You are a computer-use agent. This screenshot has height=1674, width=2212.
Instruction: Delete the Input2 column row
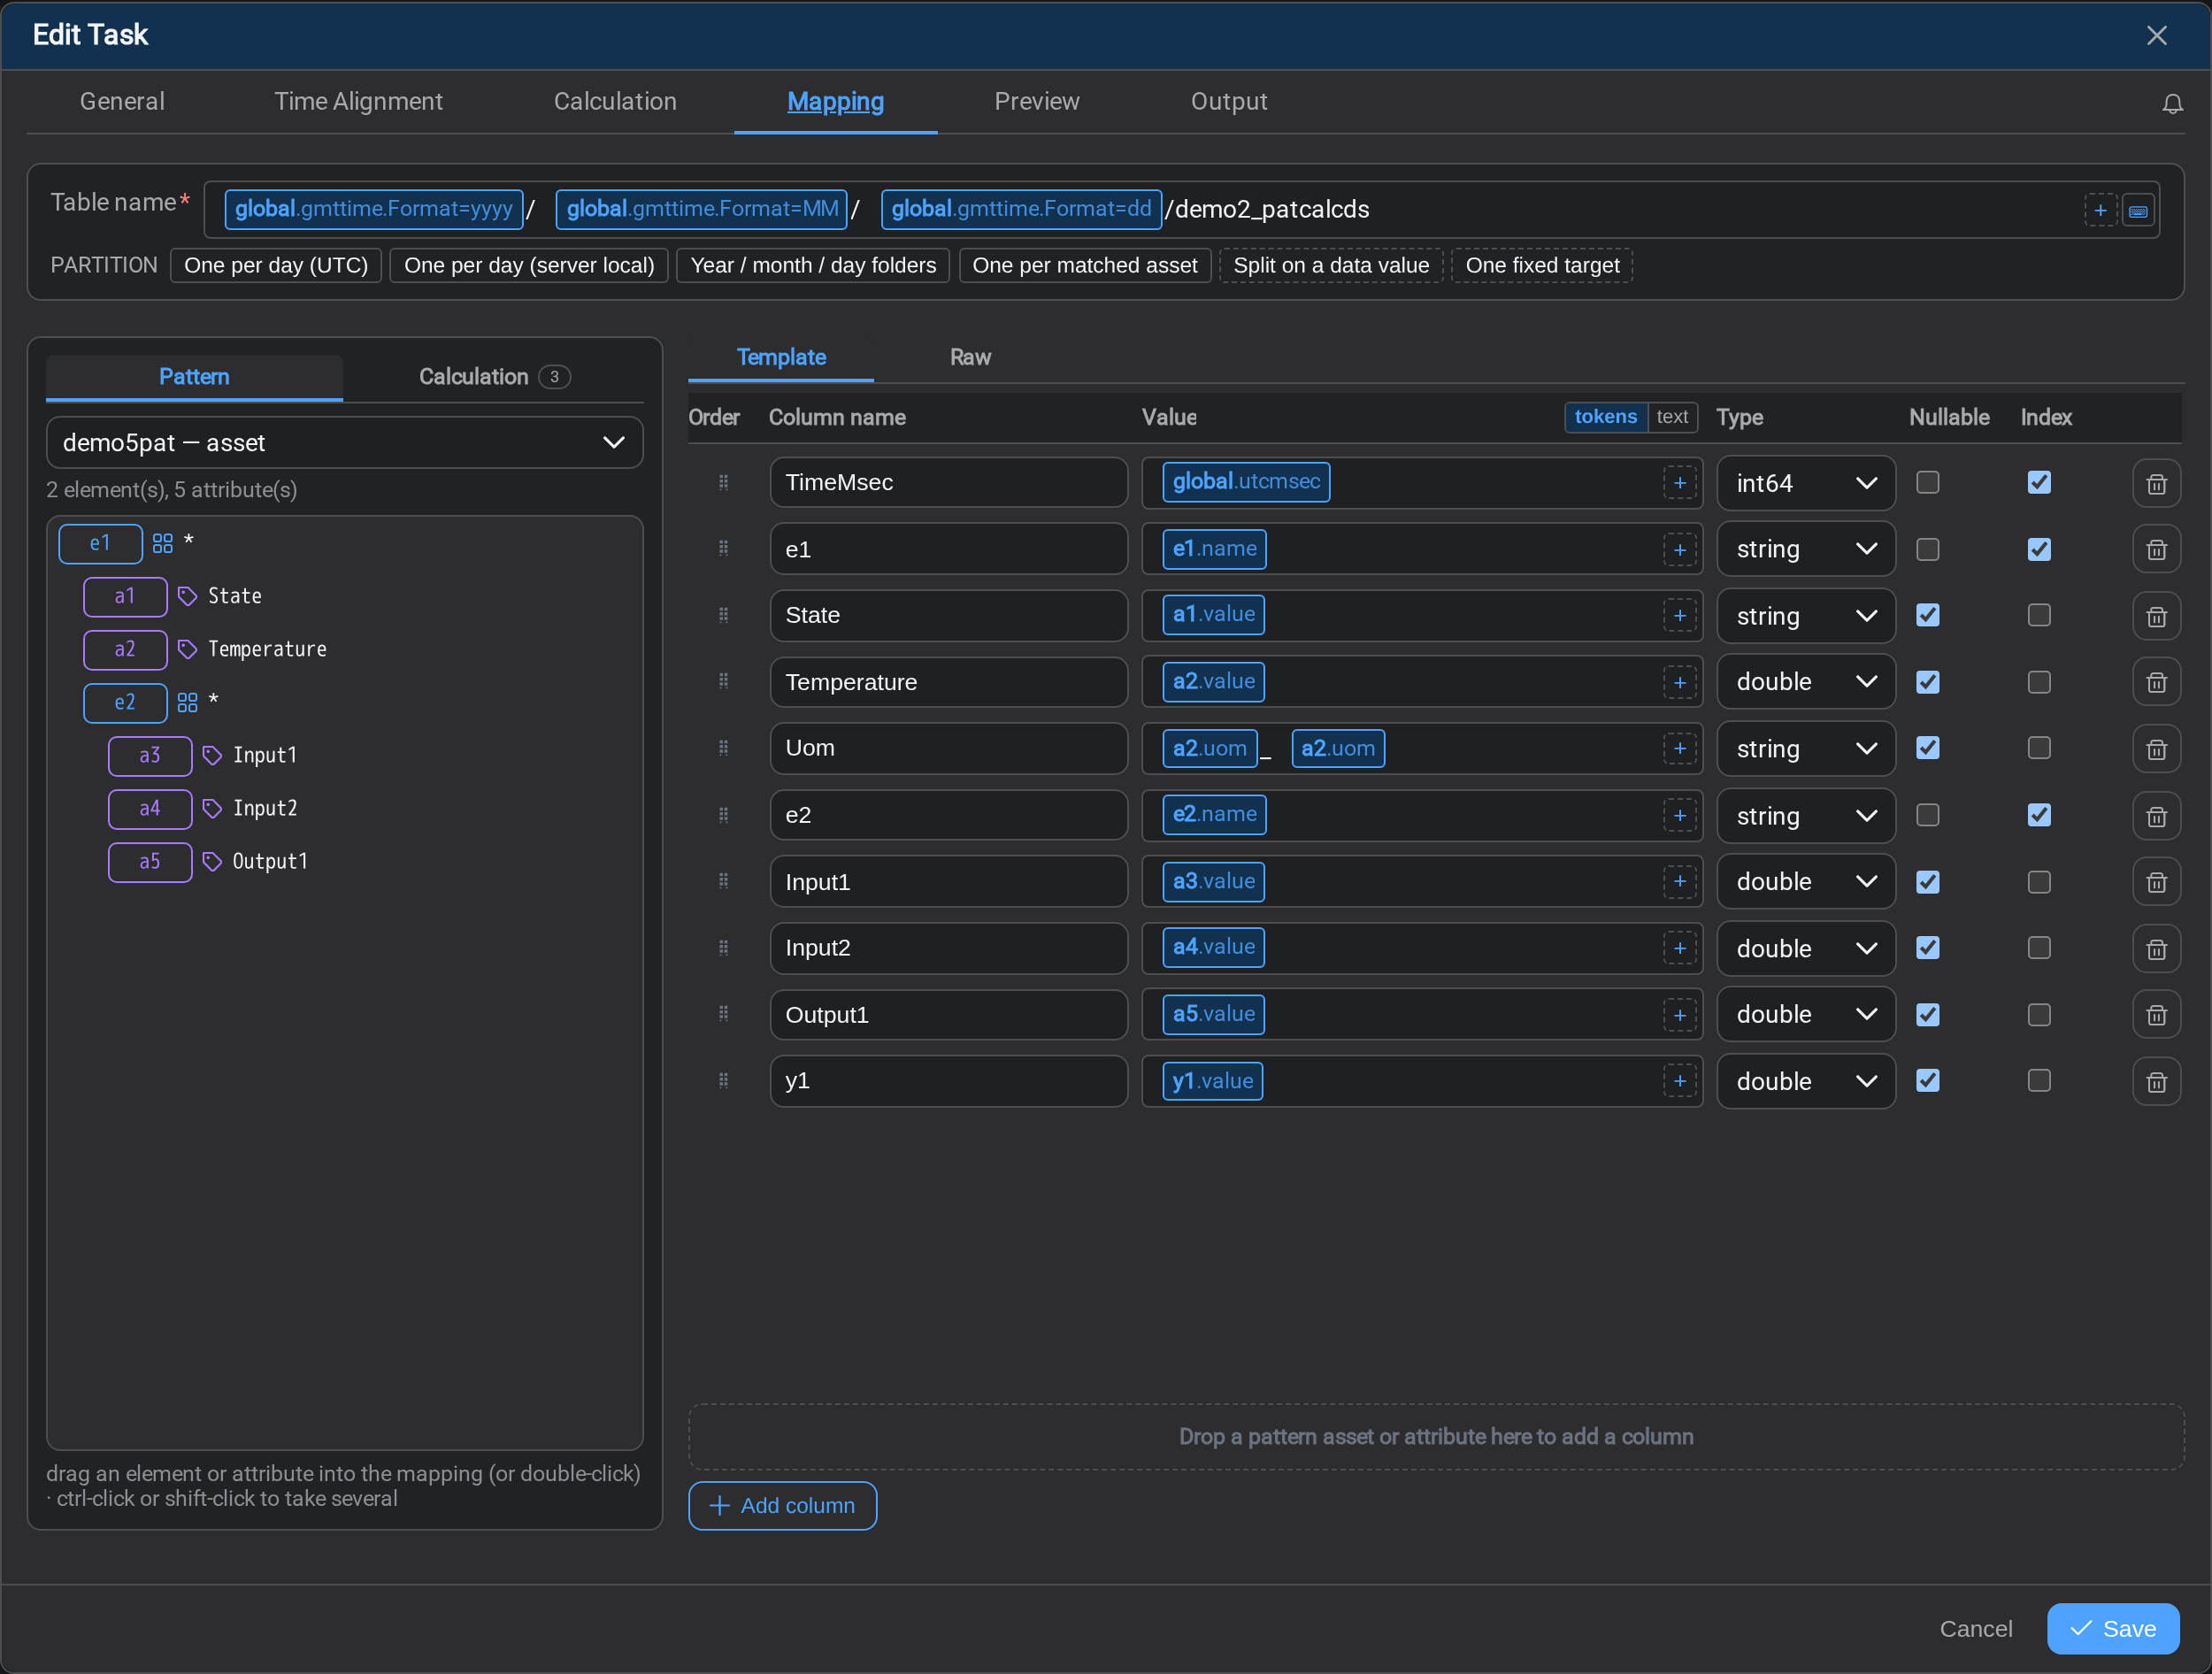point(2156,948)
